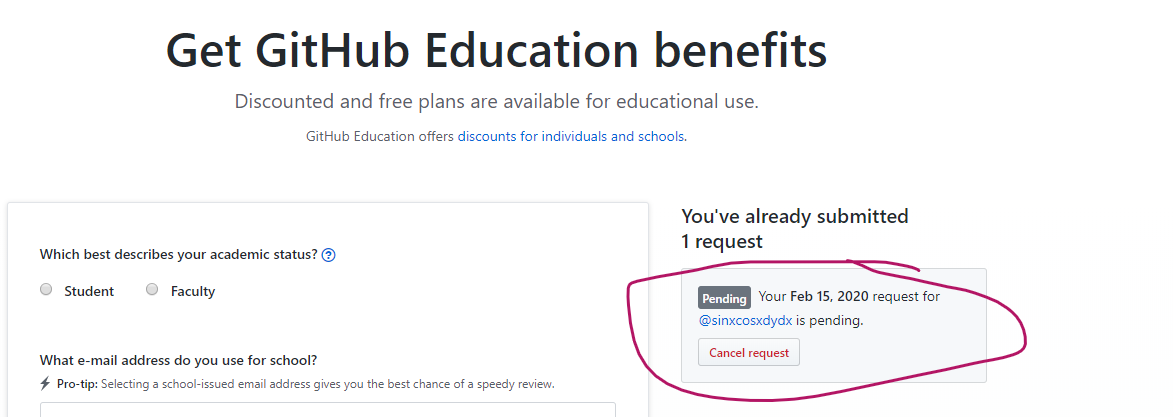Click the You've already submitted heading
This screenshot has height=417, width=1173.
[794, 216]
